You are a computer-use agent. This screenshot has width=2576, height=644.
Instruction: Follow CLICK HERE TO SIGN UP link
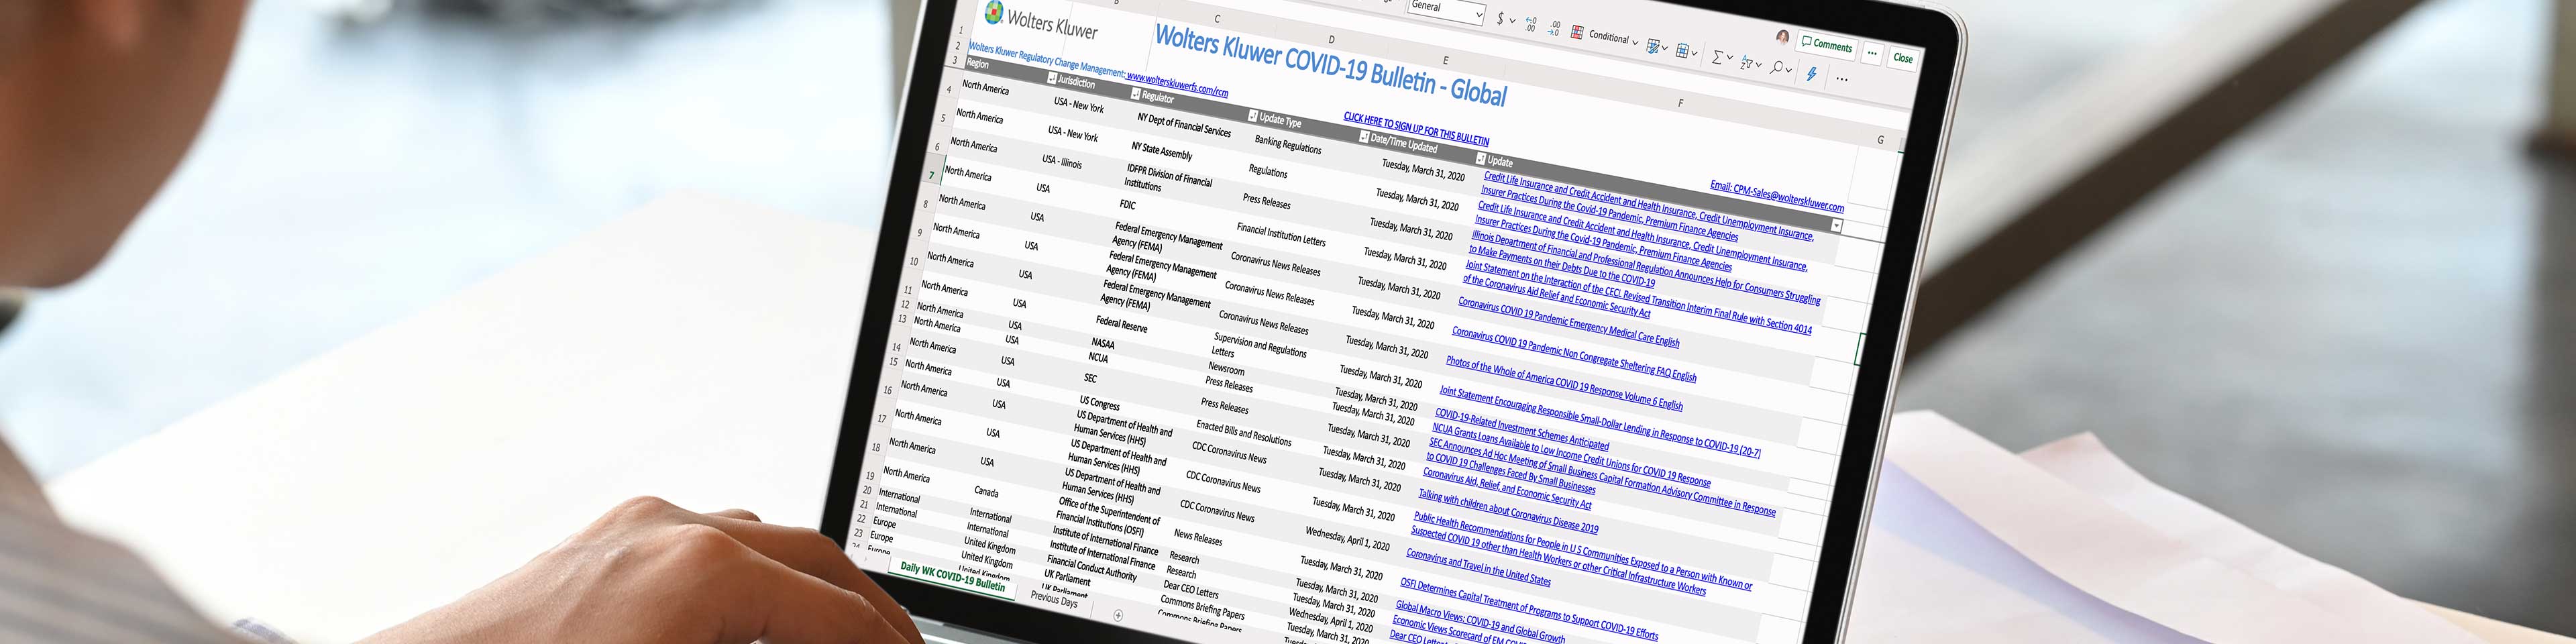pyautogui.click(x=1416, y=129)
